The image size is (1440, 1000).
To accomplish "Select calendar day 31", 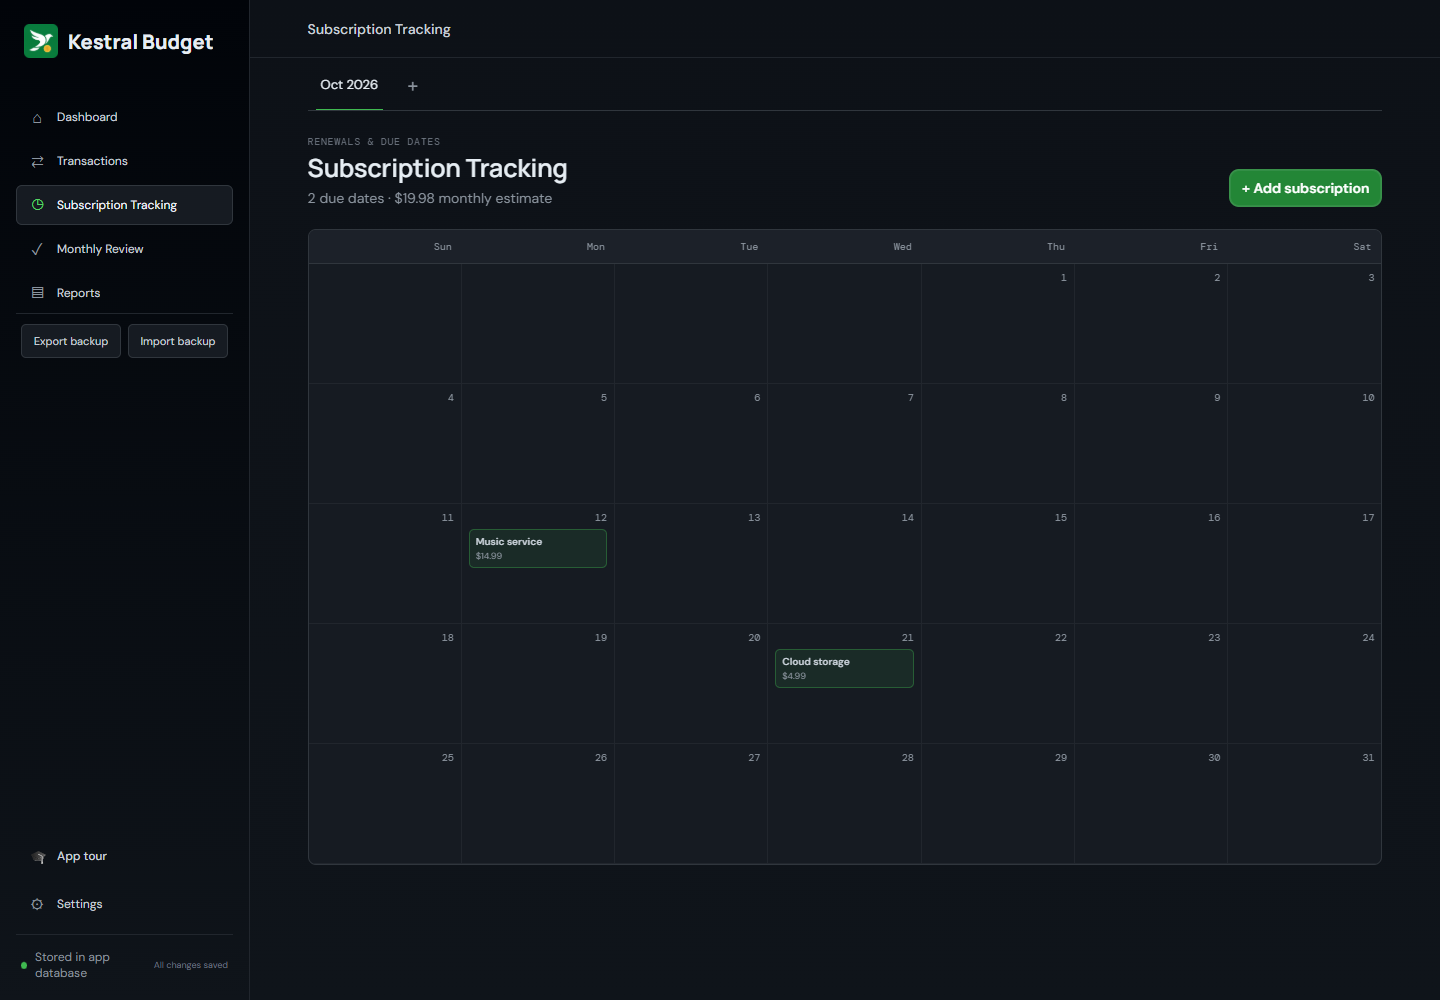I will pos(1304,804).
